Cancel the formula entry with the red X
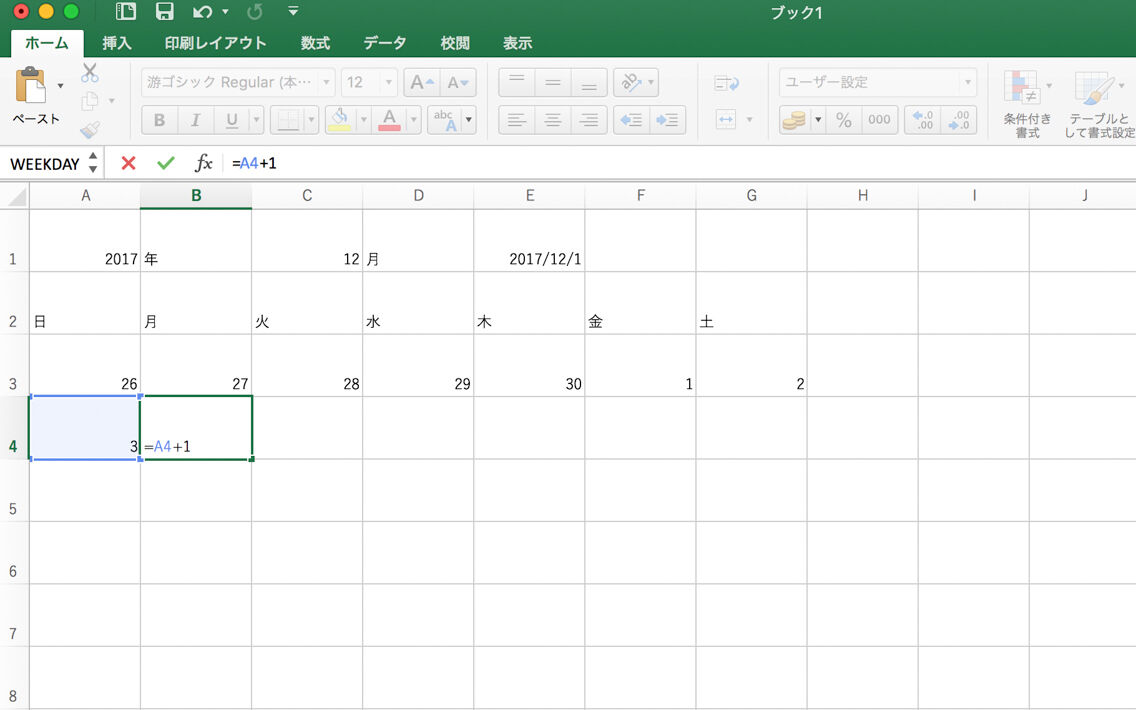 click(128, 162)
